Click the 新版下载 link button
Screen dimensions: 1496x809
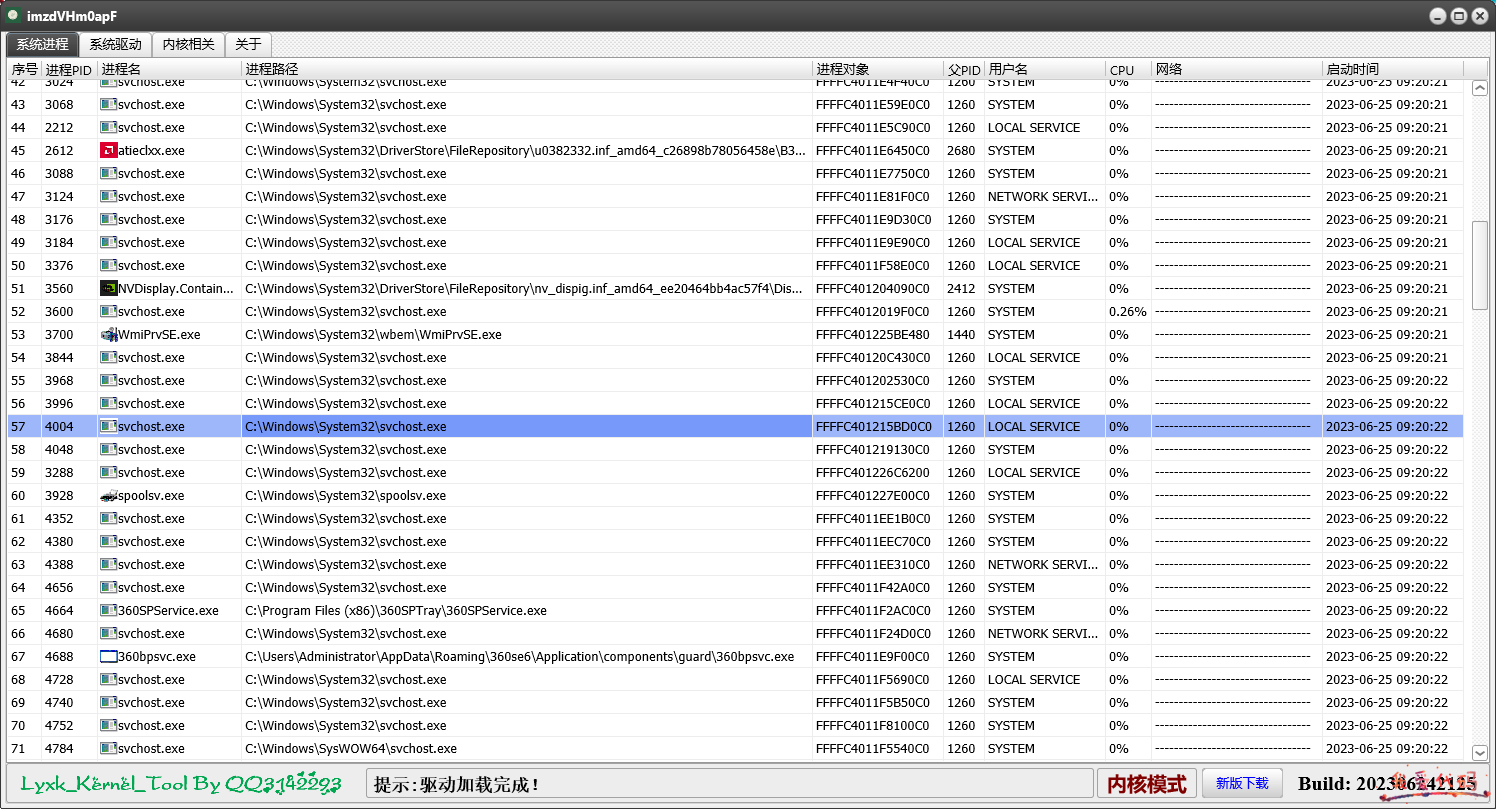(x=1242, y=783)
